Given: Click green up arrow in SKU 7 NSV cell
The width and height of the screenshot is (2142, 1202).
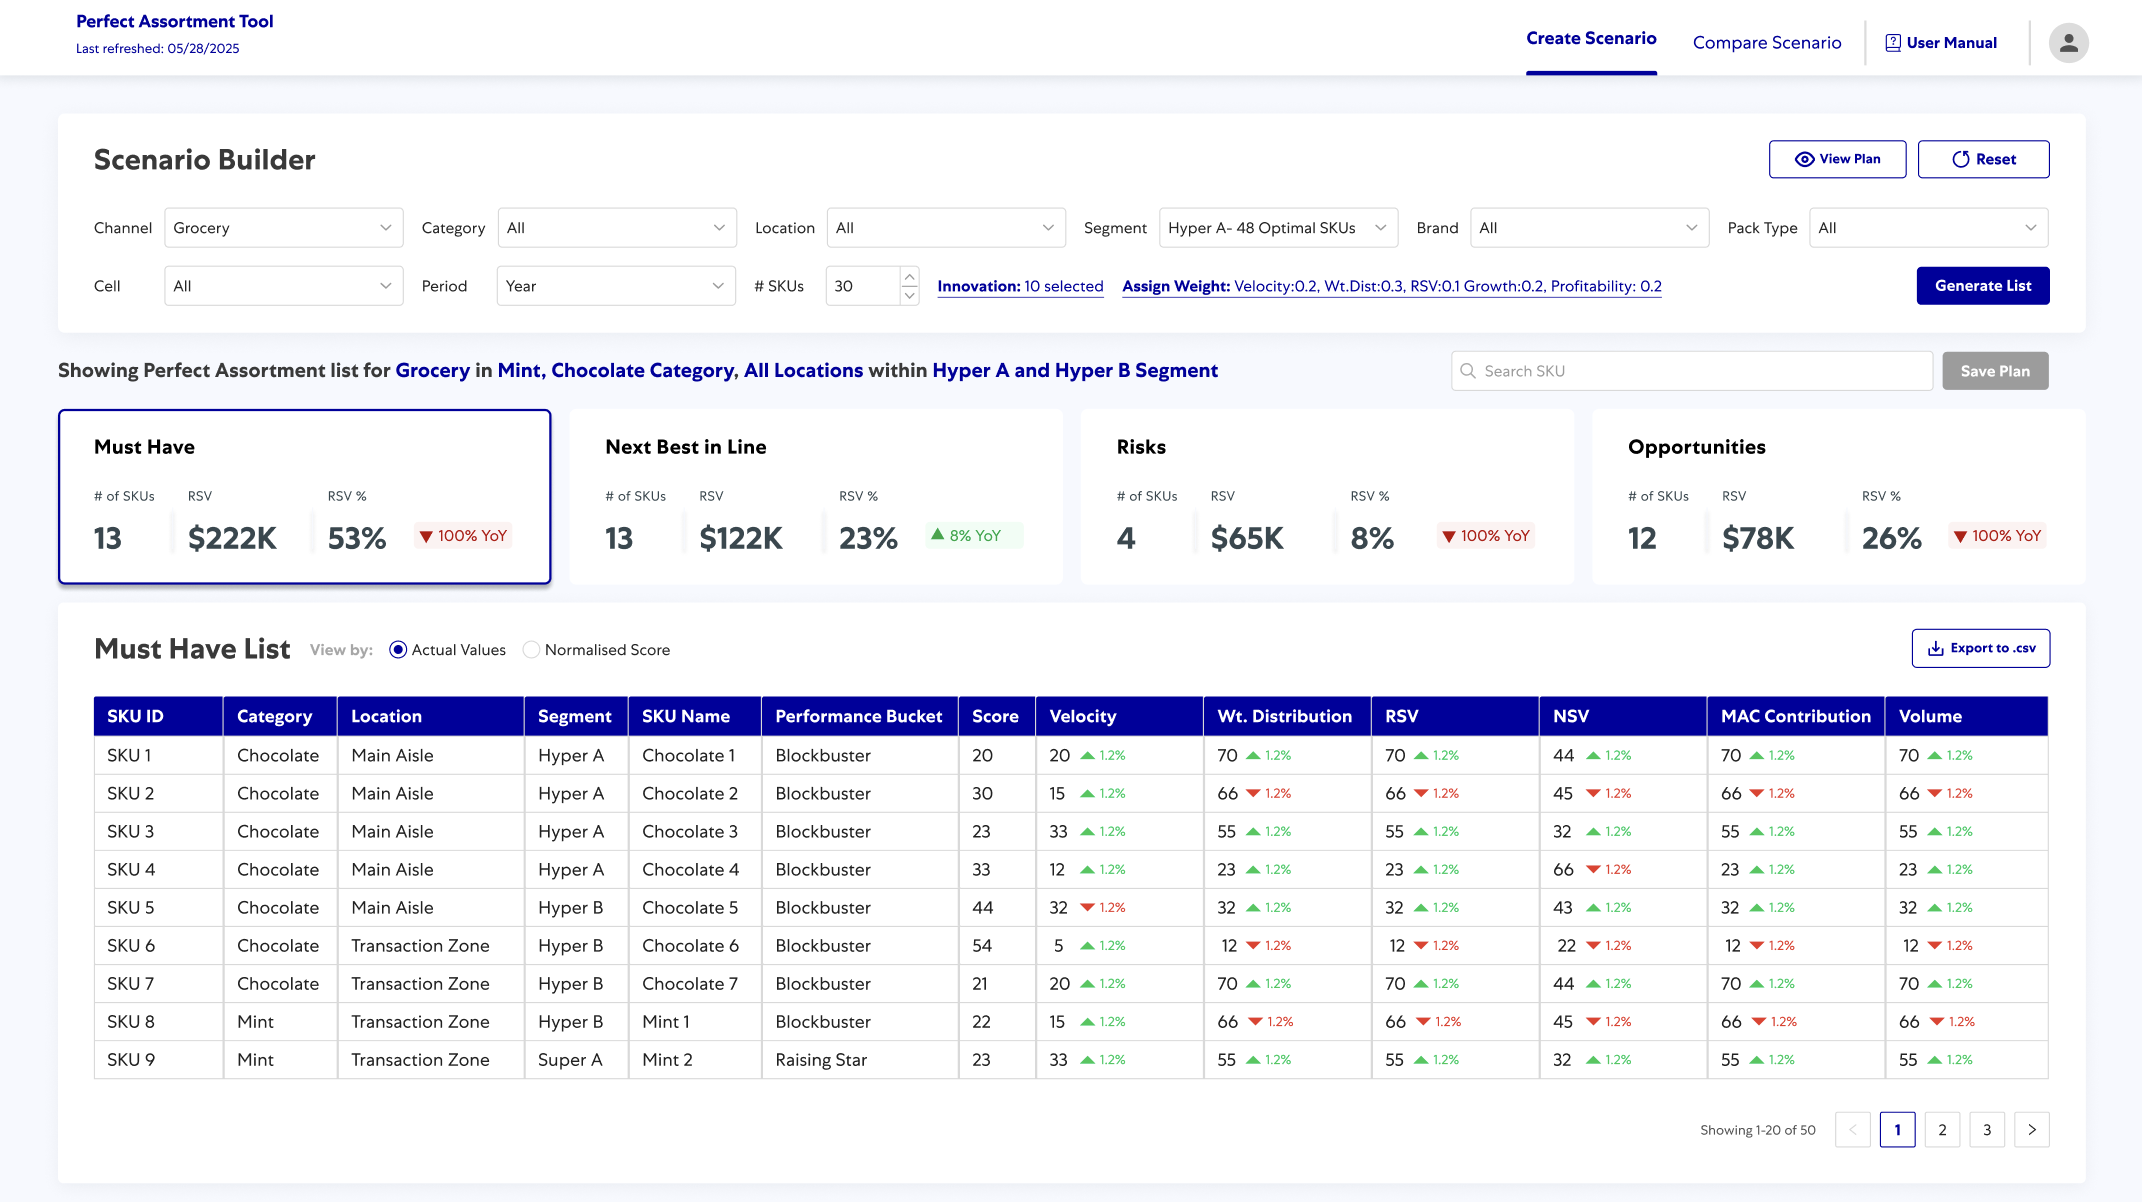Looking at the screenshot, I should [x=1593, y=984].
